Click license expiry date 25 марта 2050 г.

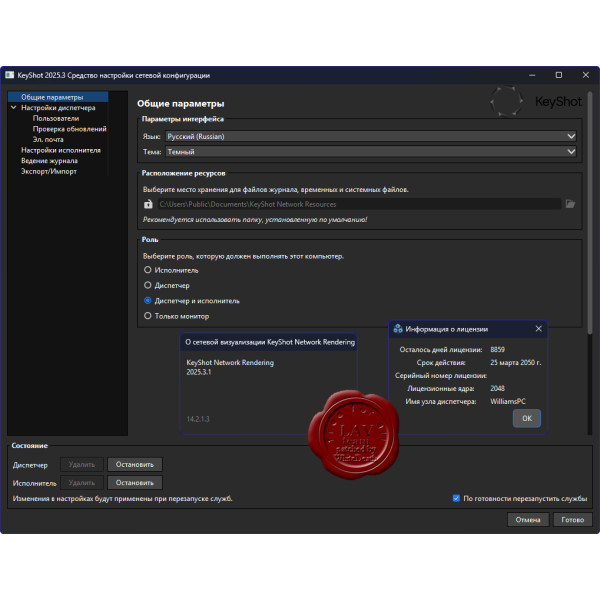[x=515, y=362]
